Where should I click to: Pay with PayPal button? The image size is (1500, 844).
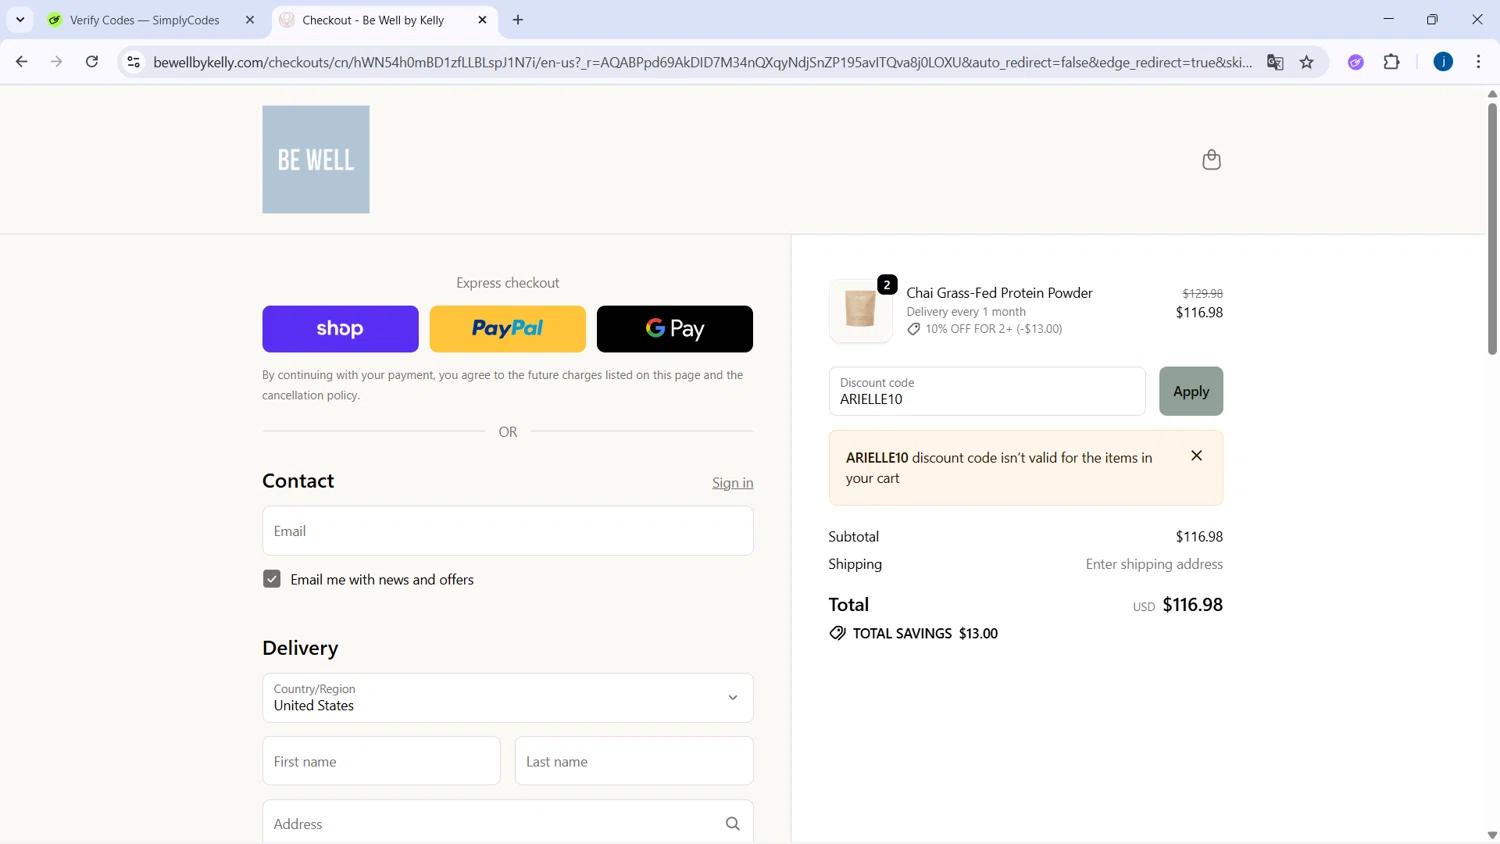(508, 329)
